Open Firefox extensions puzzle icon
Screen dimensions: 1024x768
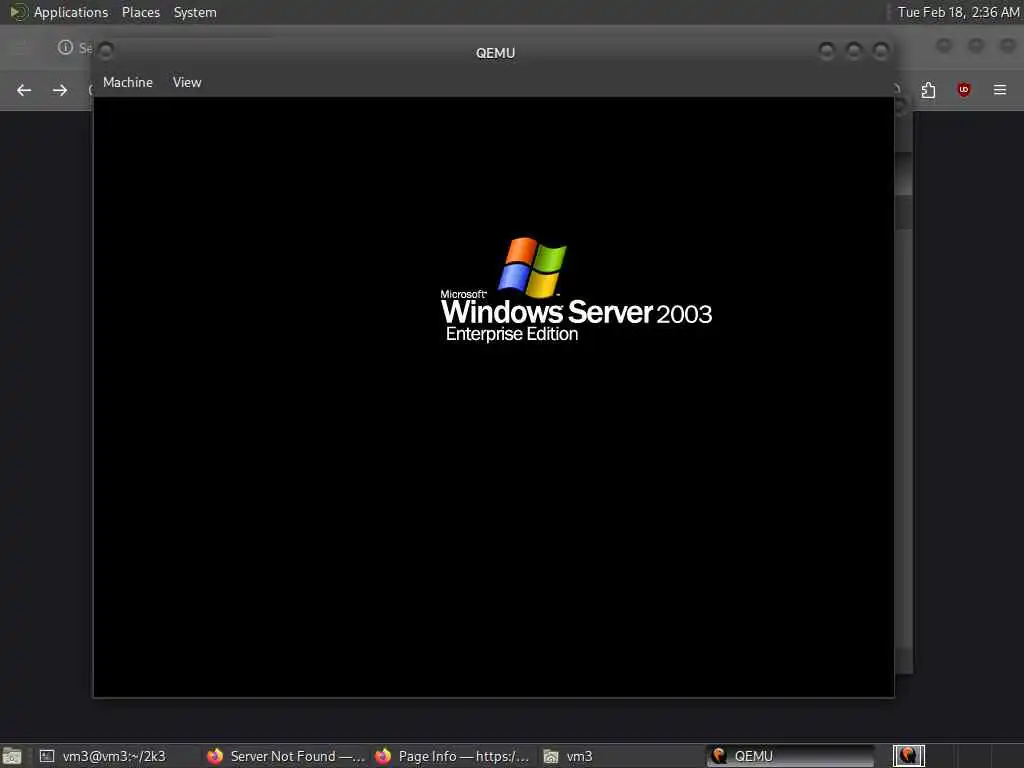928,90
